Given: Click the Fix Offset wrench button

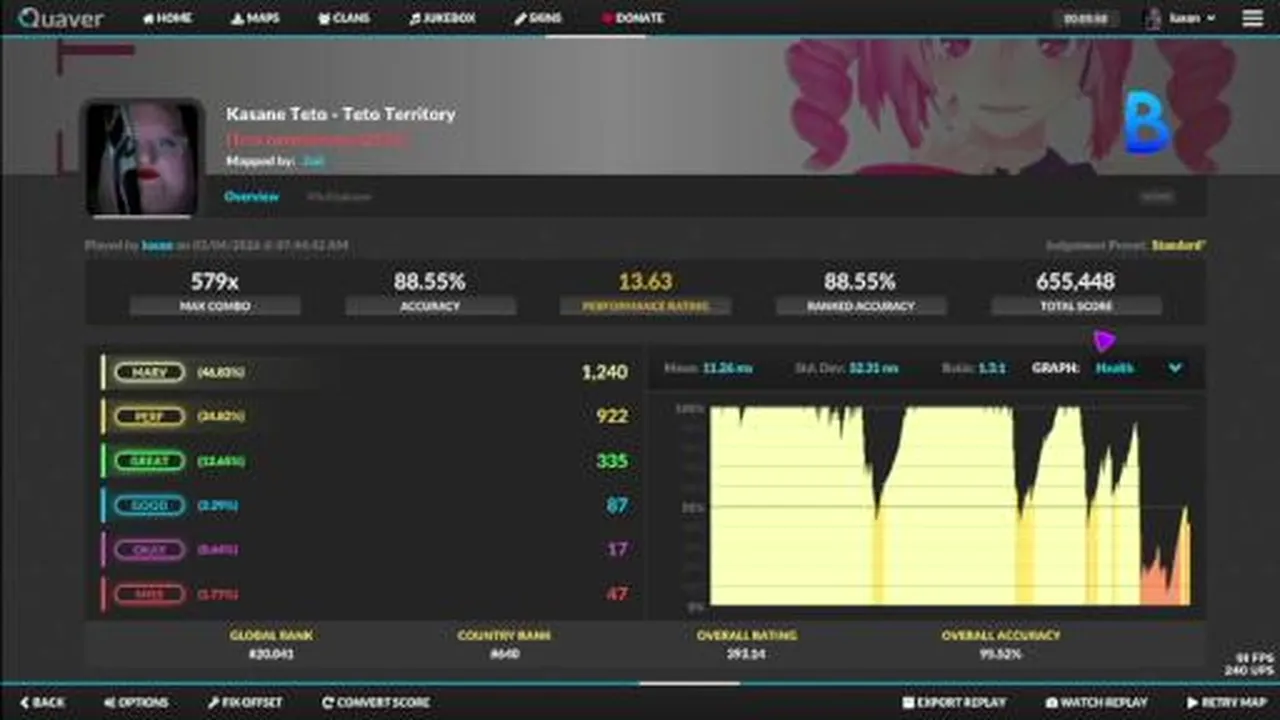Looking at the screenshot, I should click(245, 703).
